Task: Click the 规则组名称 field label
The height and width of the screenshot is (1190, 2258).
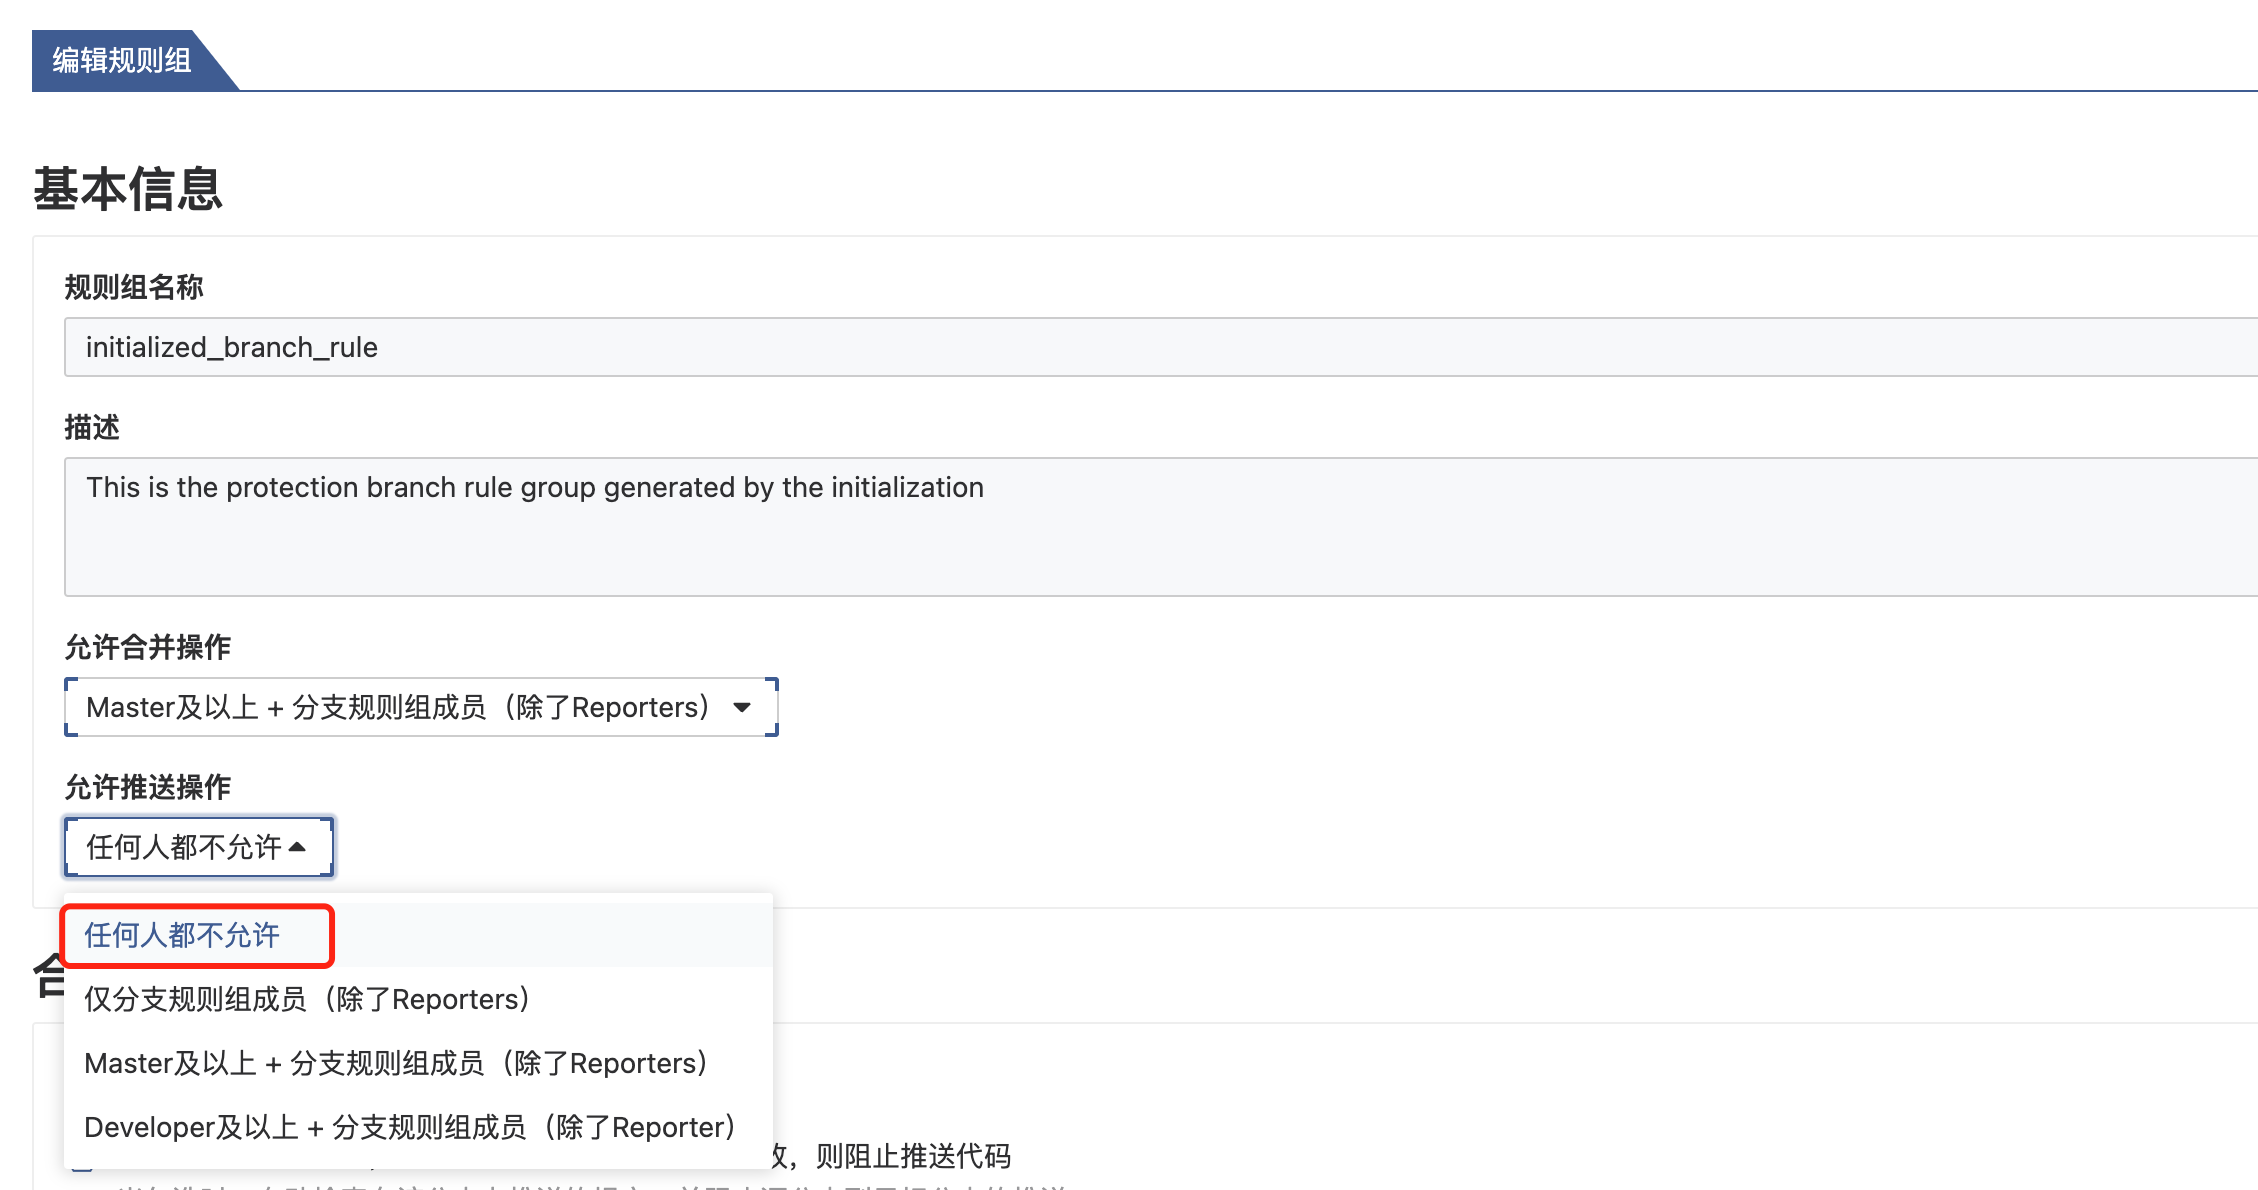Action: click(x=134, y=288)
